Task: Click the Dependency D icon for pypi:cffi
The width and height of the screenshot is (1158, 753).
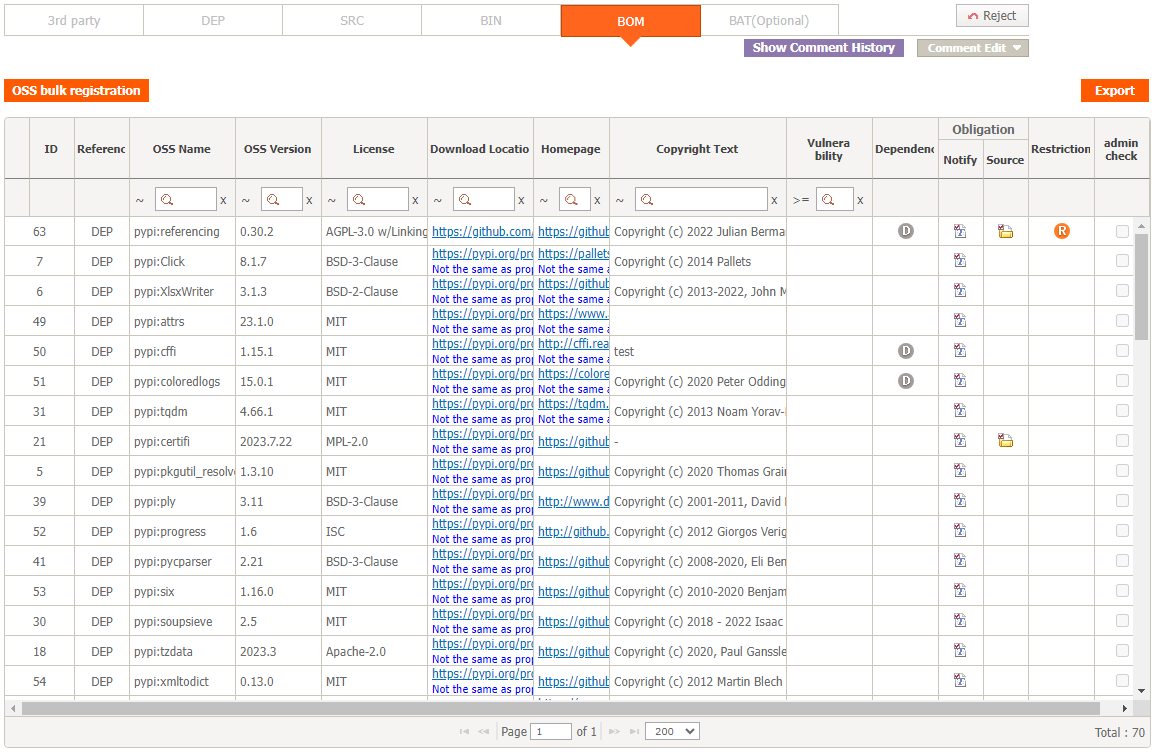Action: pyautogui.click(x=905, y=351)
